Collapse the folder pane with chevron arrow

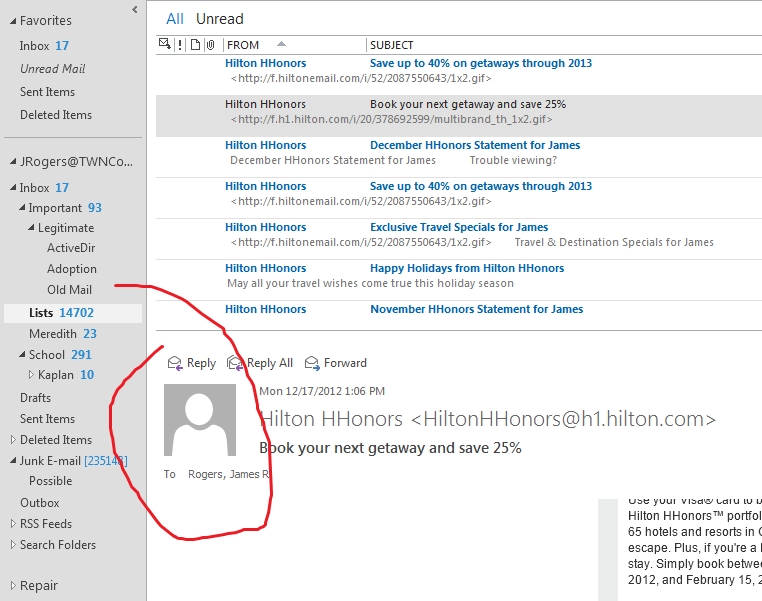pyautogui.click(x=135, y=9)
